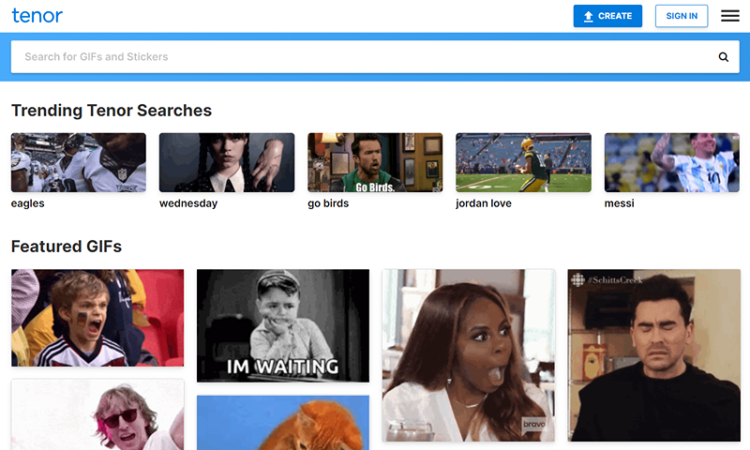
Task: Open the IM WAITING black-and-white GIF
Action: coord(283,326)
